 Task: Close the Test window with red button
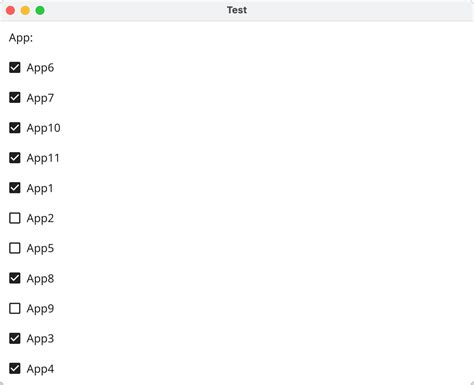click(10, 11)
